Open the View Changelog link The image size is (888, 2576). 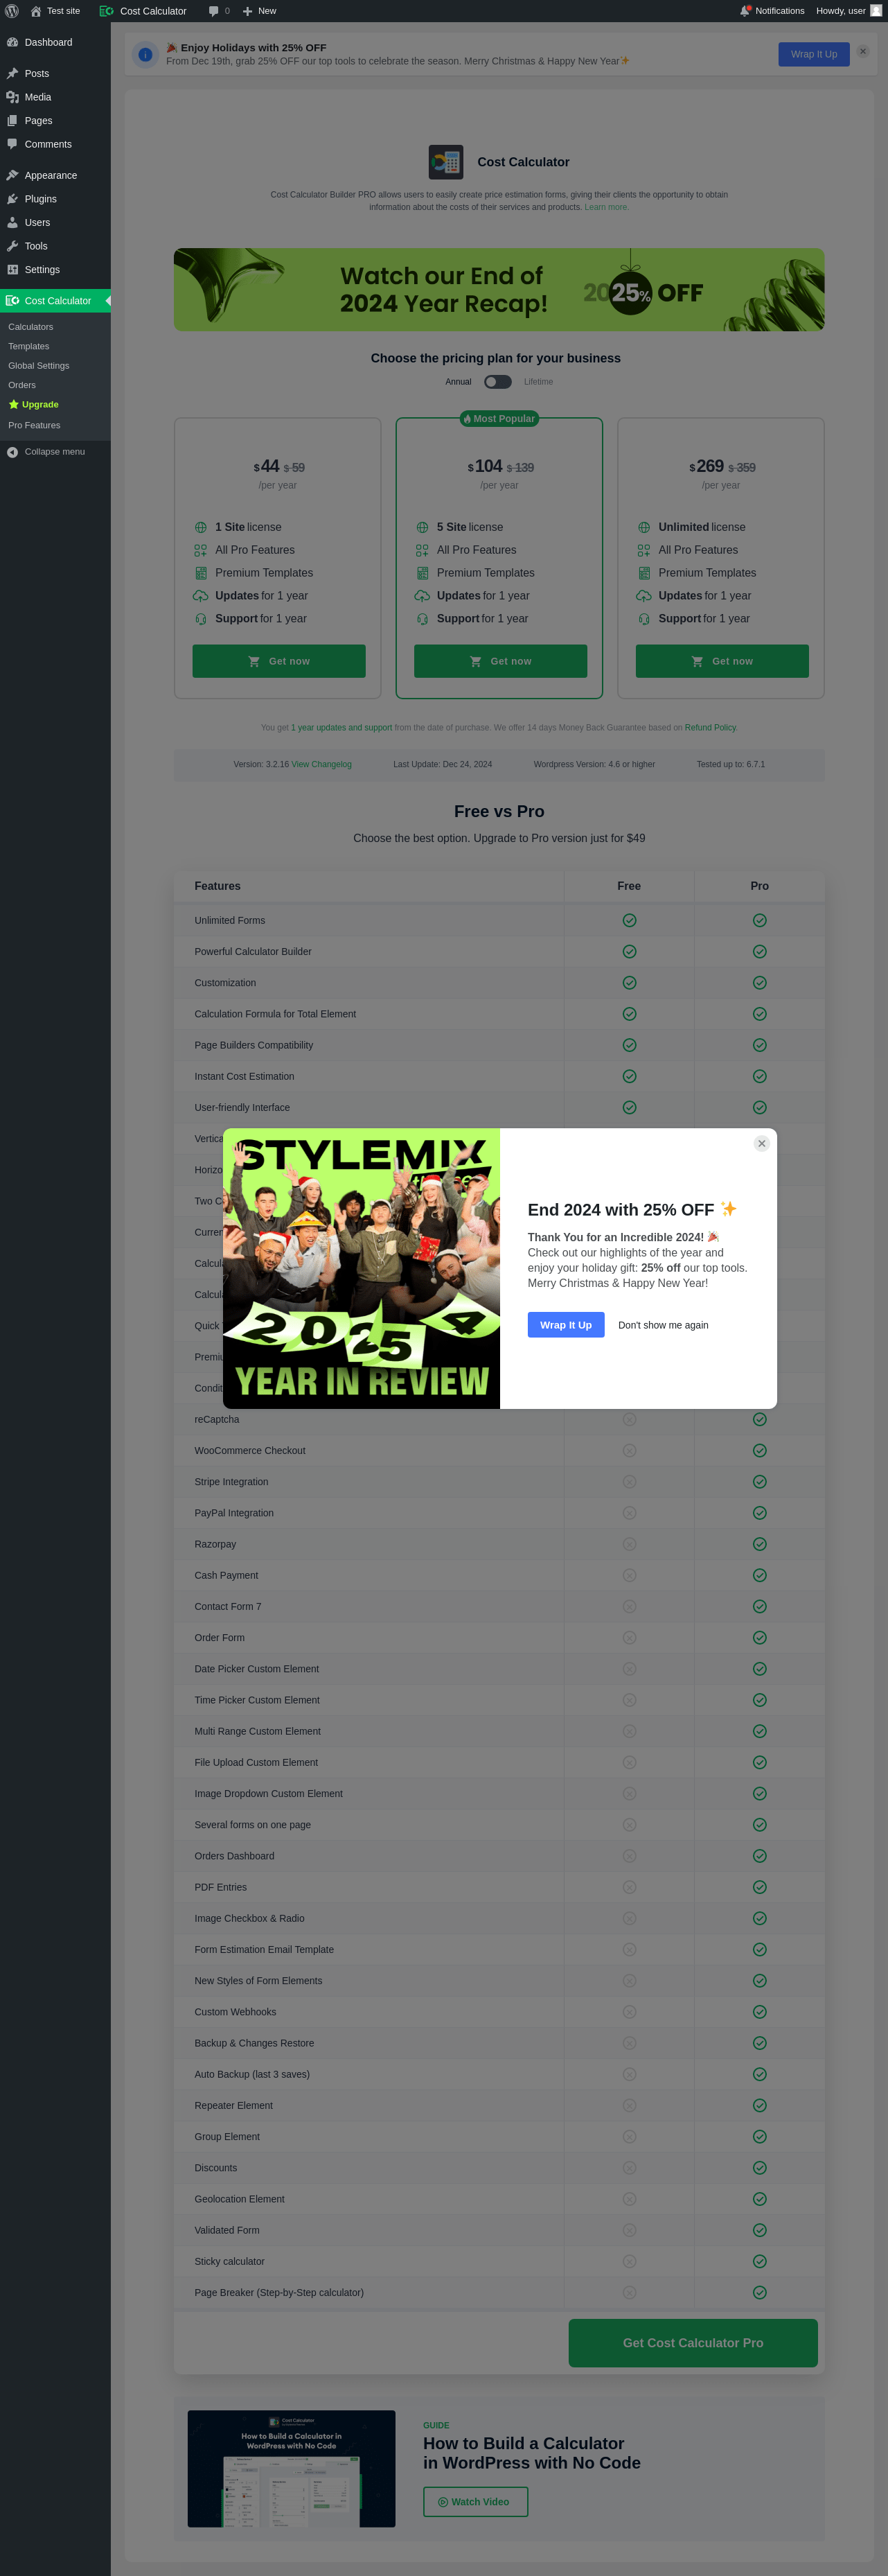coord(321,764)
